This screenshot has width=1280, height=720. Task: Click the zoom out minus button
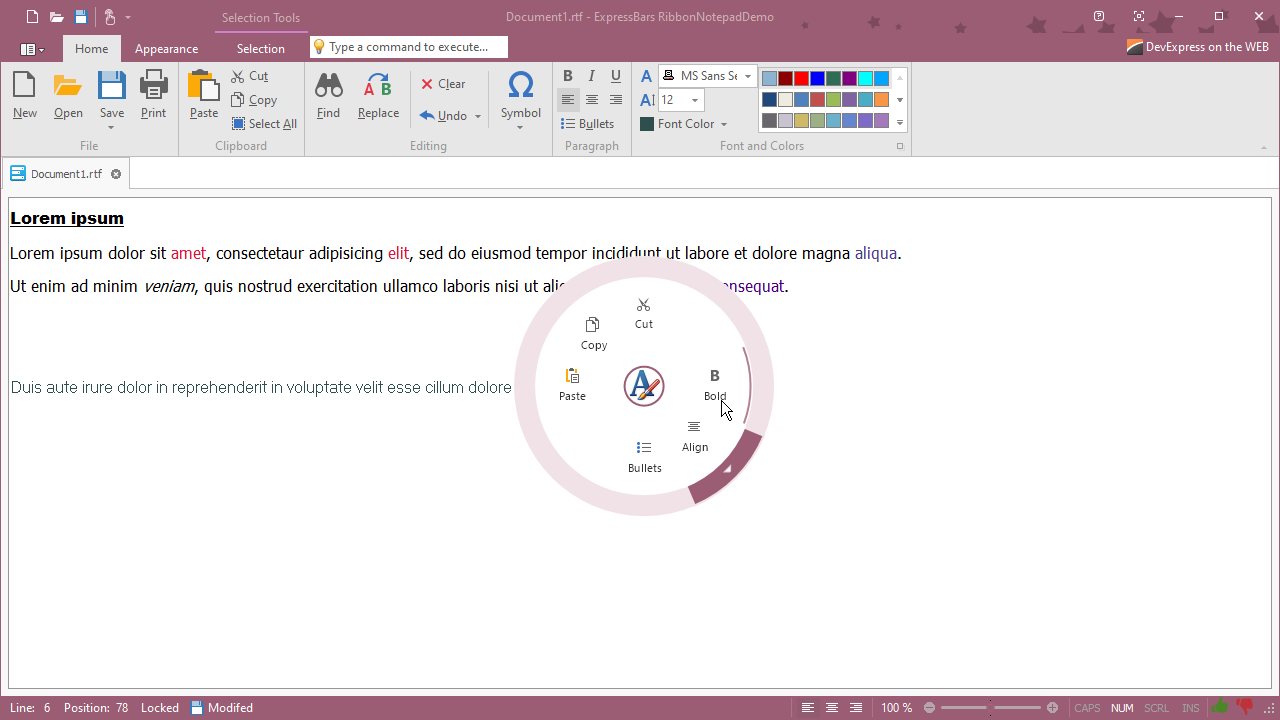coord(930,708)
